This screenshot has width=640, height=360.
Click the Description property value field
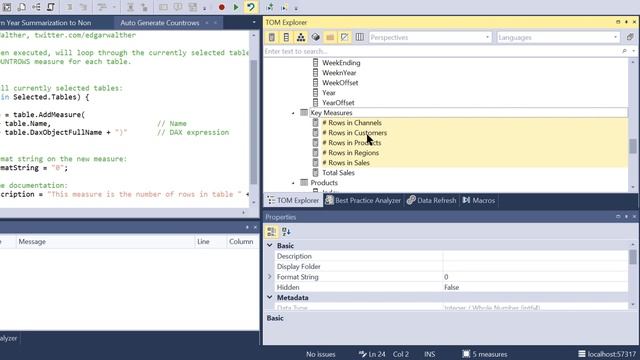pos(535,256)
